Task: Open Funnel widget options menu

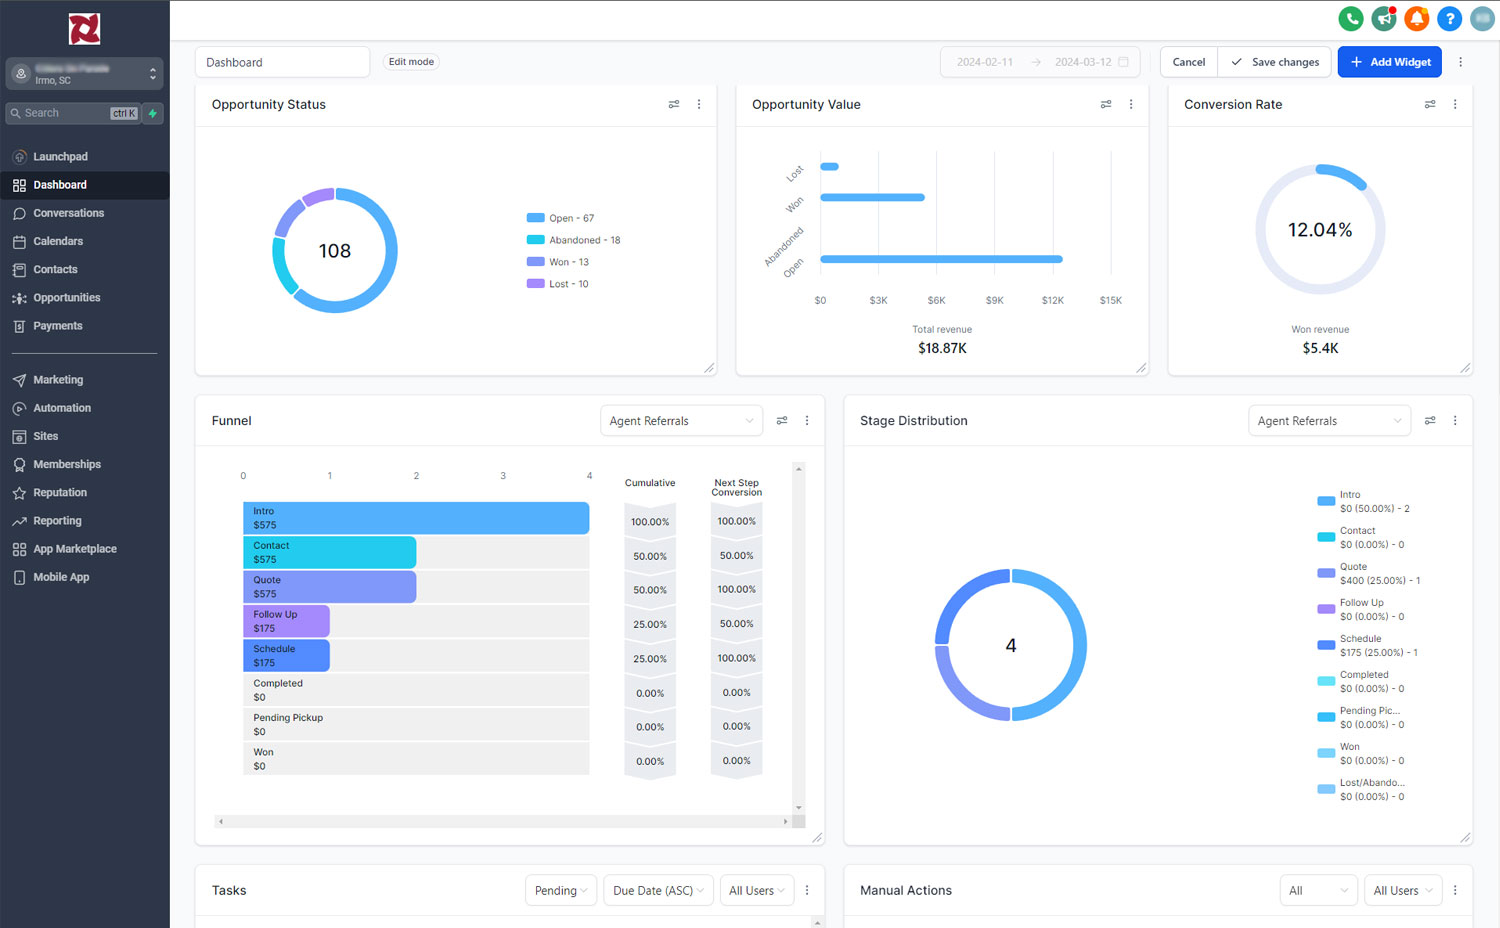Action: tap(807, 421)
